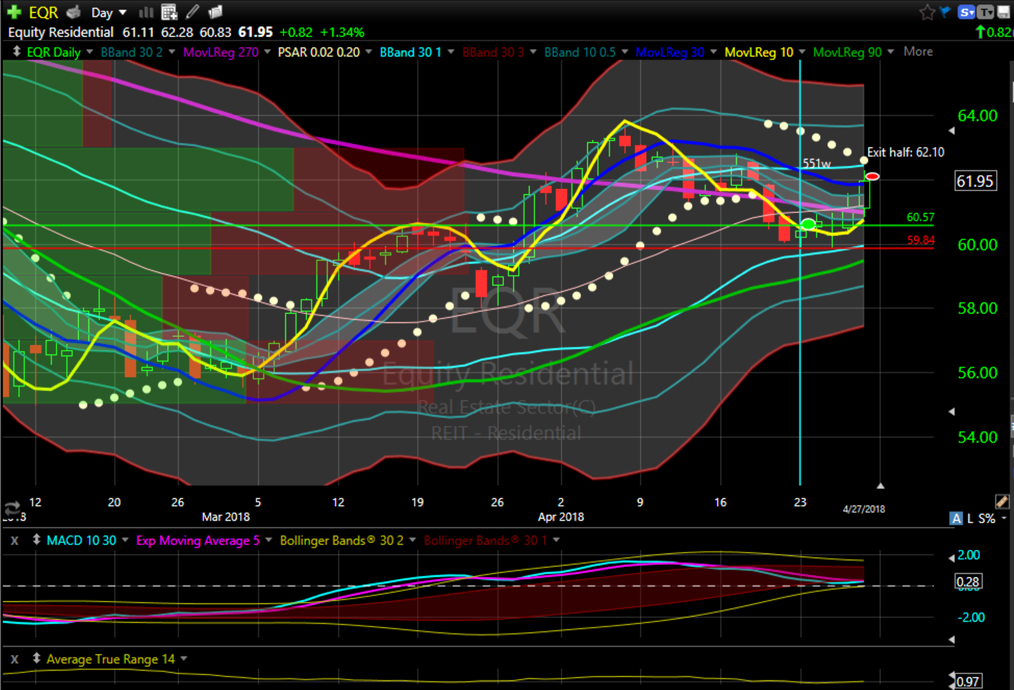Click the green oval entry marker
1014x690 pixels.
click(808, 224)
